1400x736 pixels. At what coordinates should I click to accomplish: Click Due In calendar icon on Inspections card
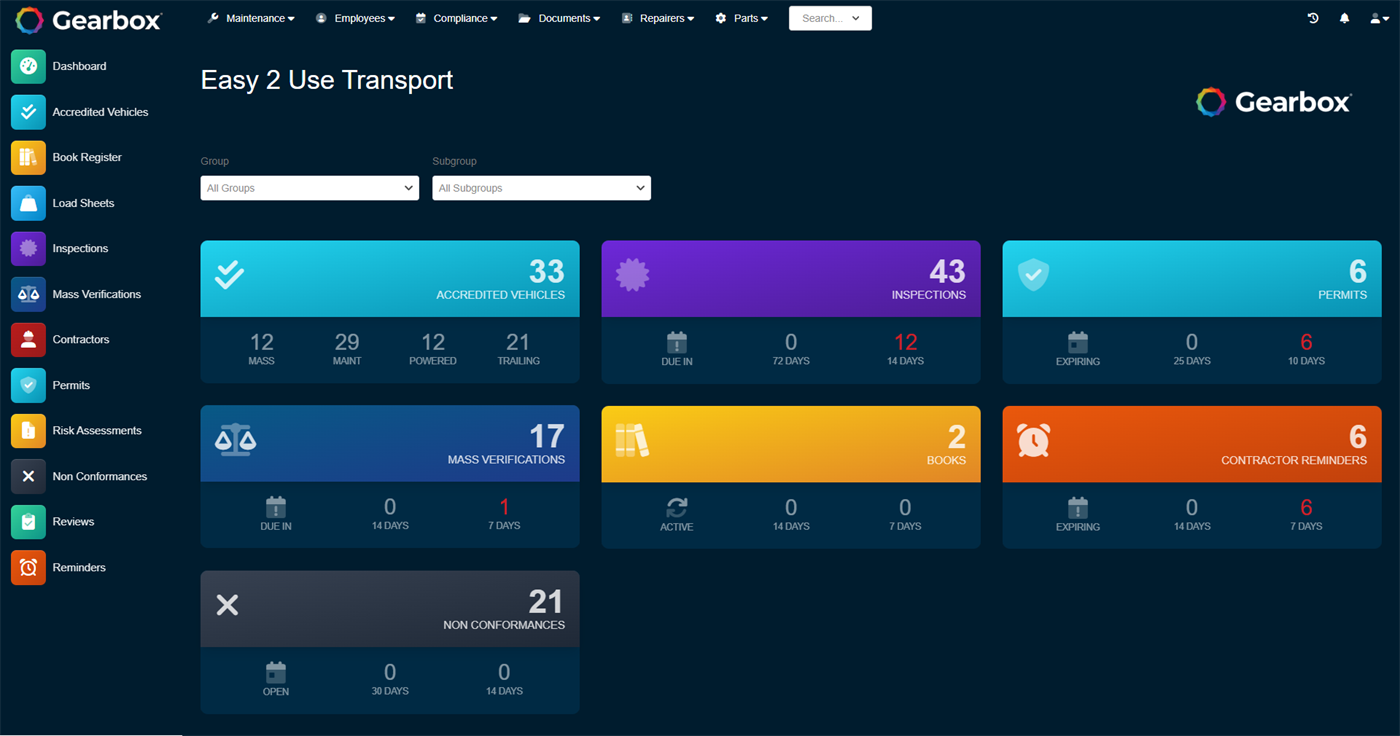point(677,342)
